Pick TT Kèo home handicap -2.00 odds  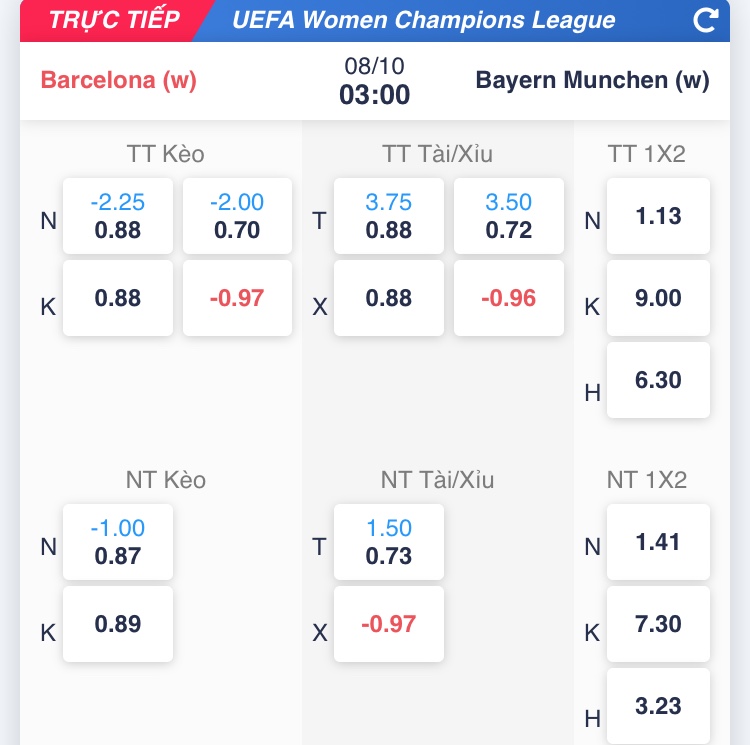point(237,216)
